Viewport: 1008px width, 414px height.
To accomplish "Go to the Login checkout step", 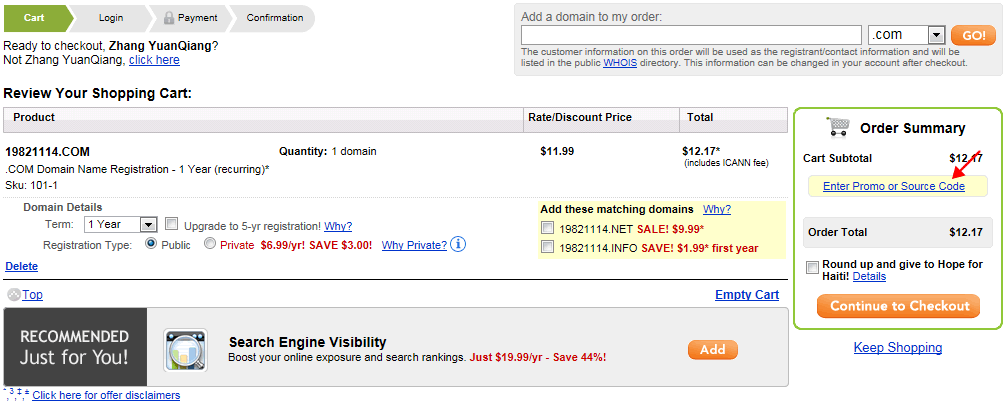I will coord(111,18).
